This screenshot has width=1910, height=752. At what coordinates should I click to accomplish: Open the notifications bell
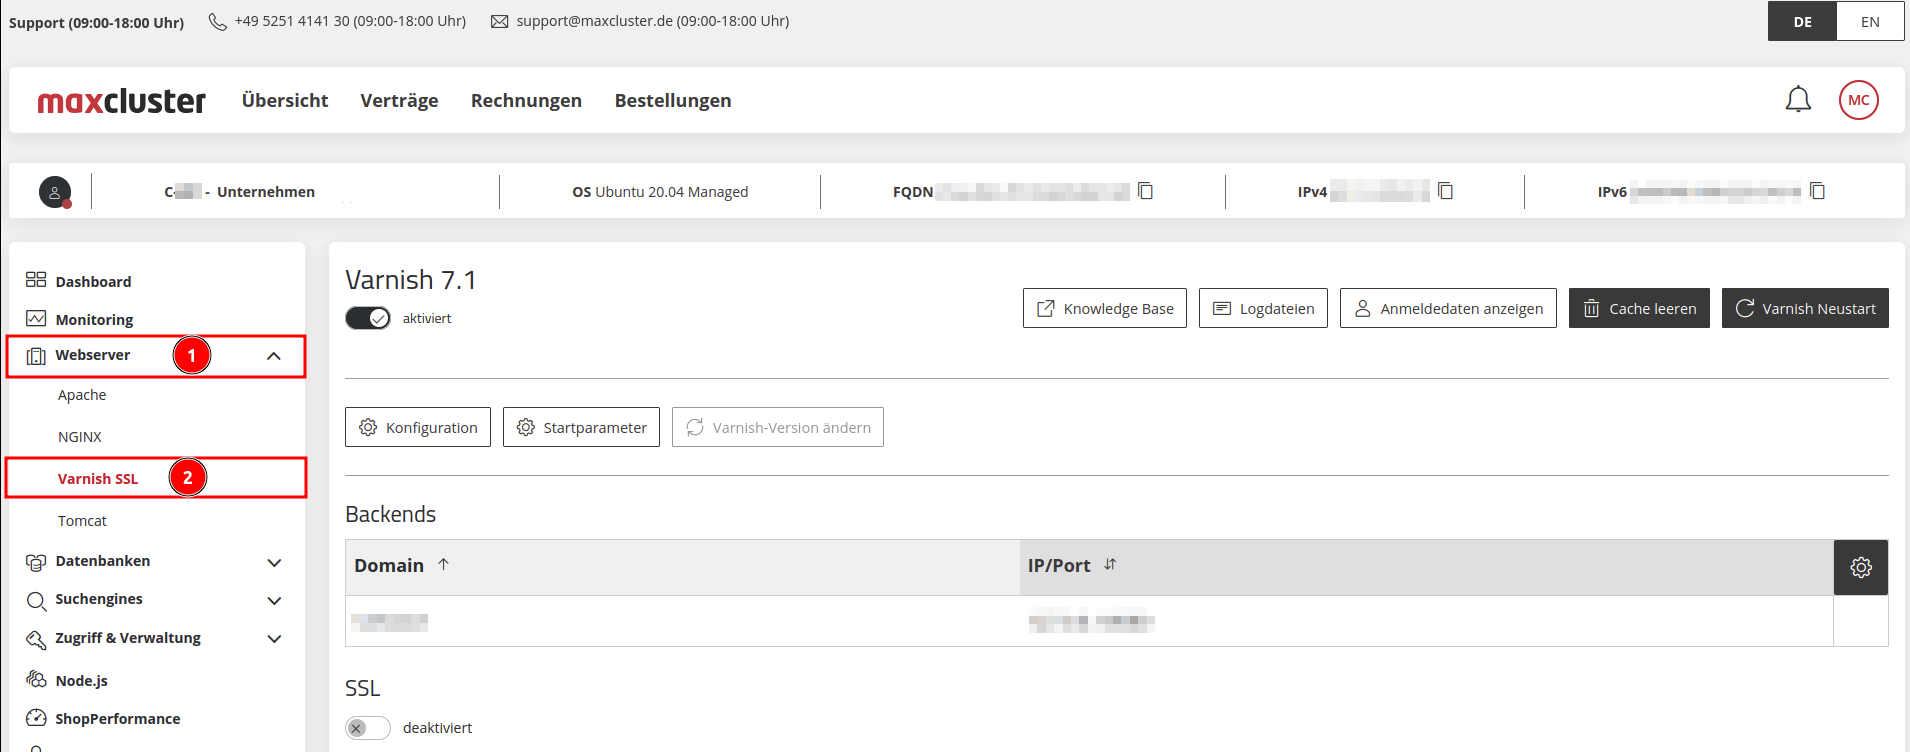(x=1798, y=100)
